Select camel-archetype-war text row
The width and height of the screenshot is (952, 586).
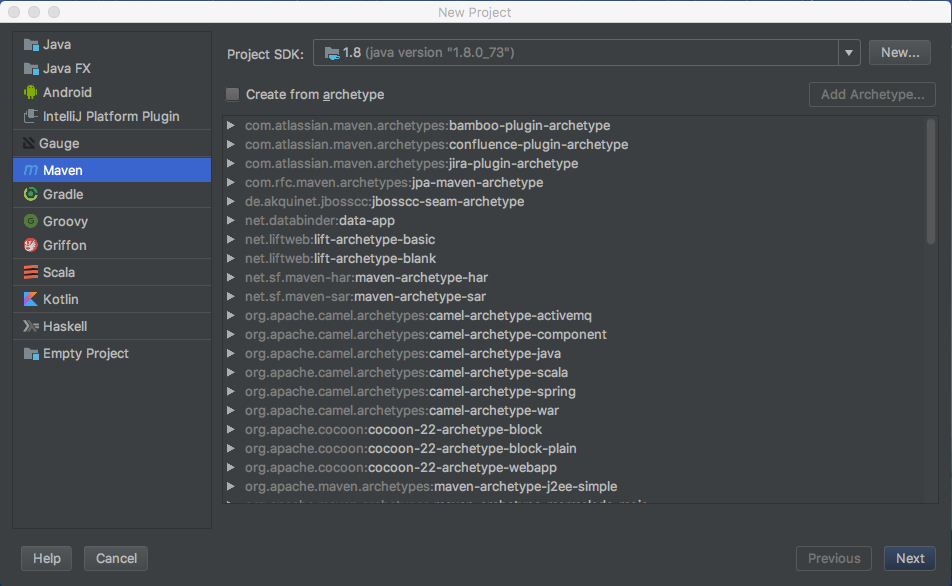click(401, 411)
